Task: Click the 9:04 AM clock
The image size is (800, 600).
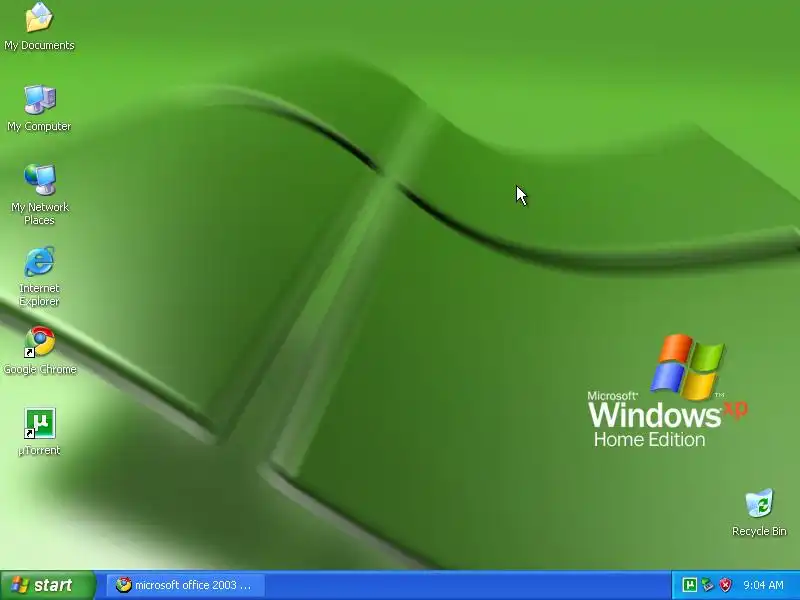Action: coord(763,585)
